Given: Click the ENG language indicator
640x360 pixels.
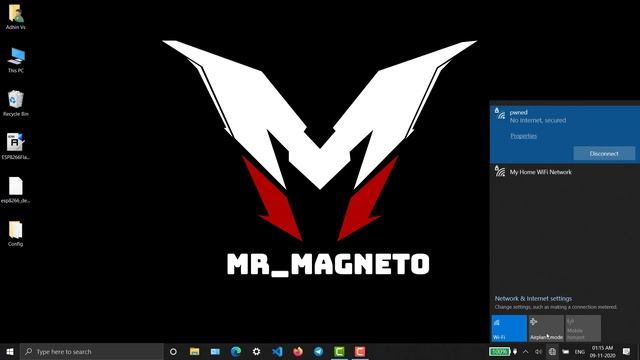Looking at the screenshot, I should [580, 352].
